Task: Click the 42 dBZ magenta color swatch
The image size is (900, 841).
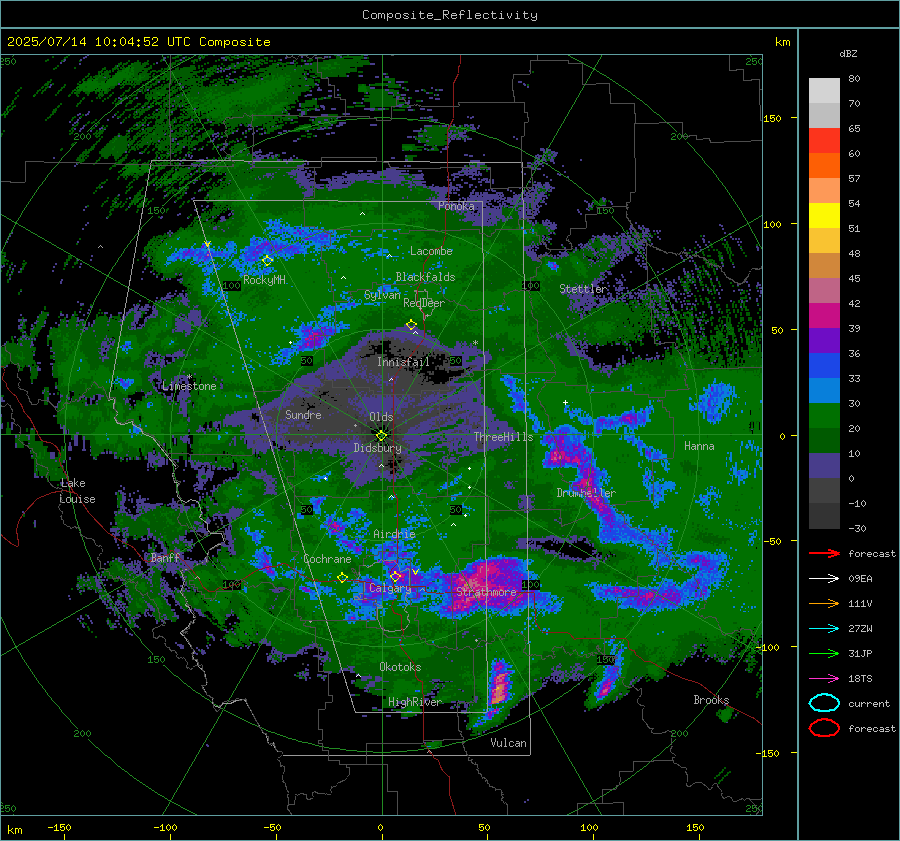Action: pos(824,316)
